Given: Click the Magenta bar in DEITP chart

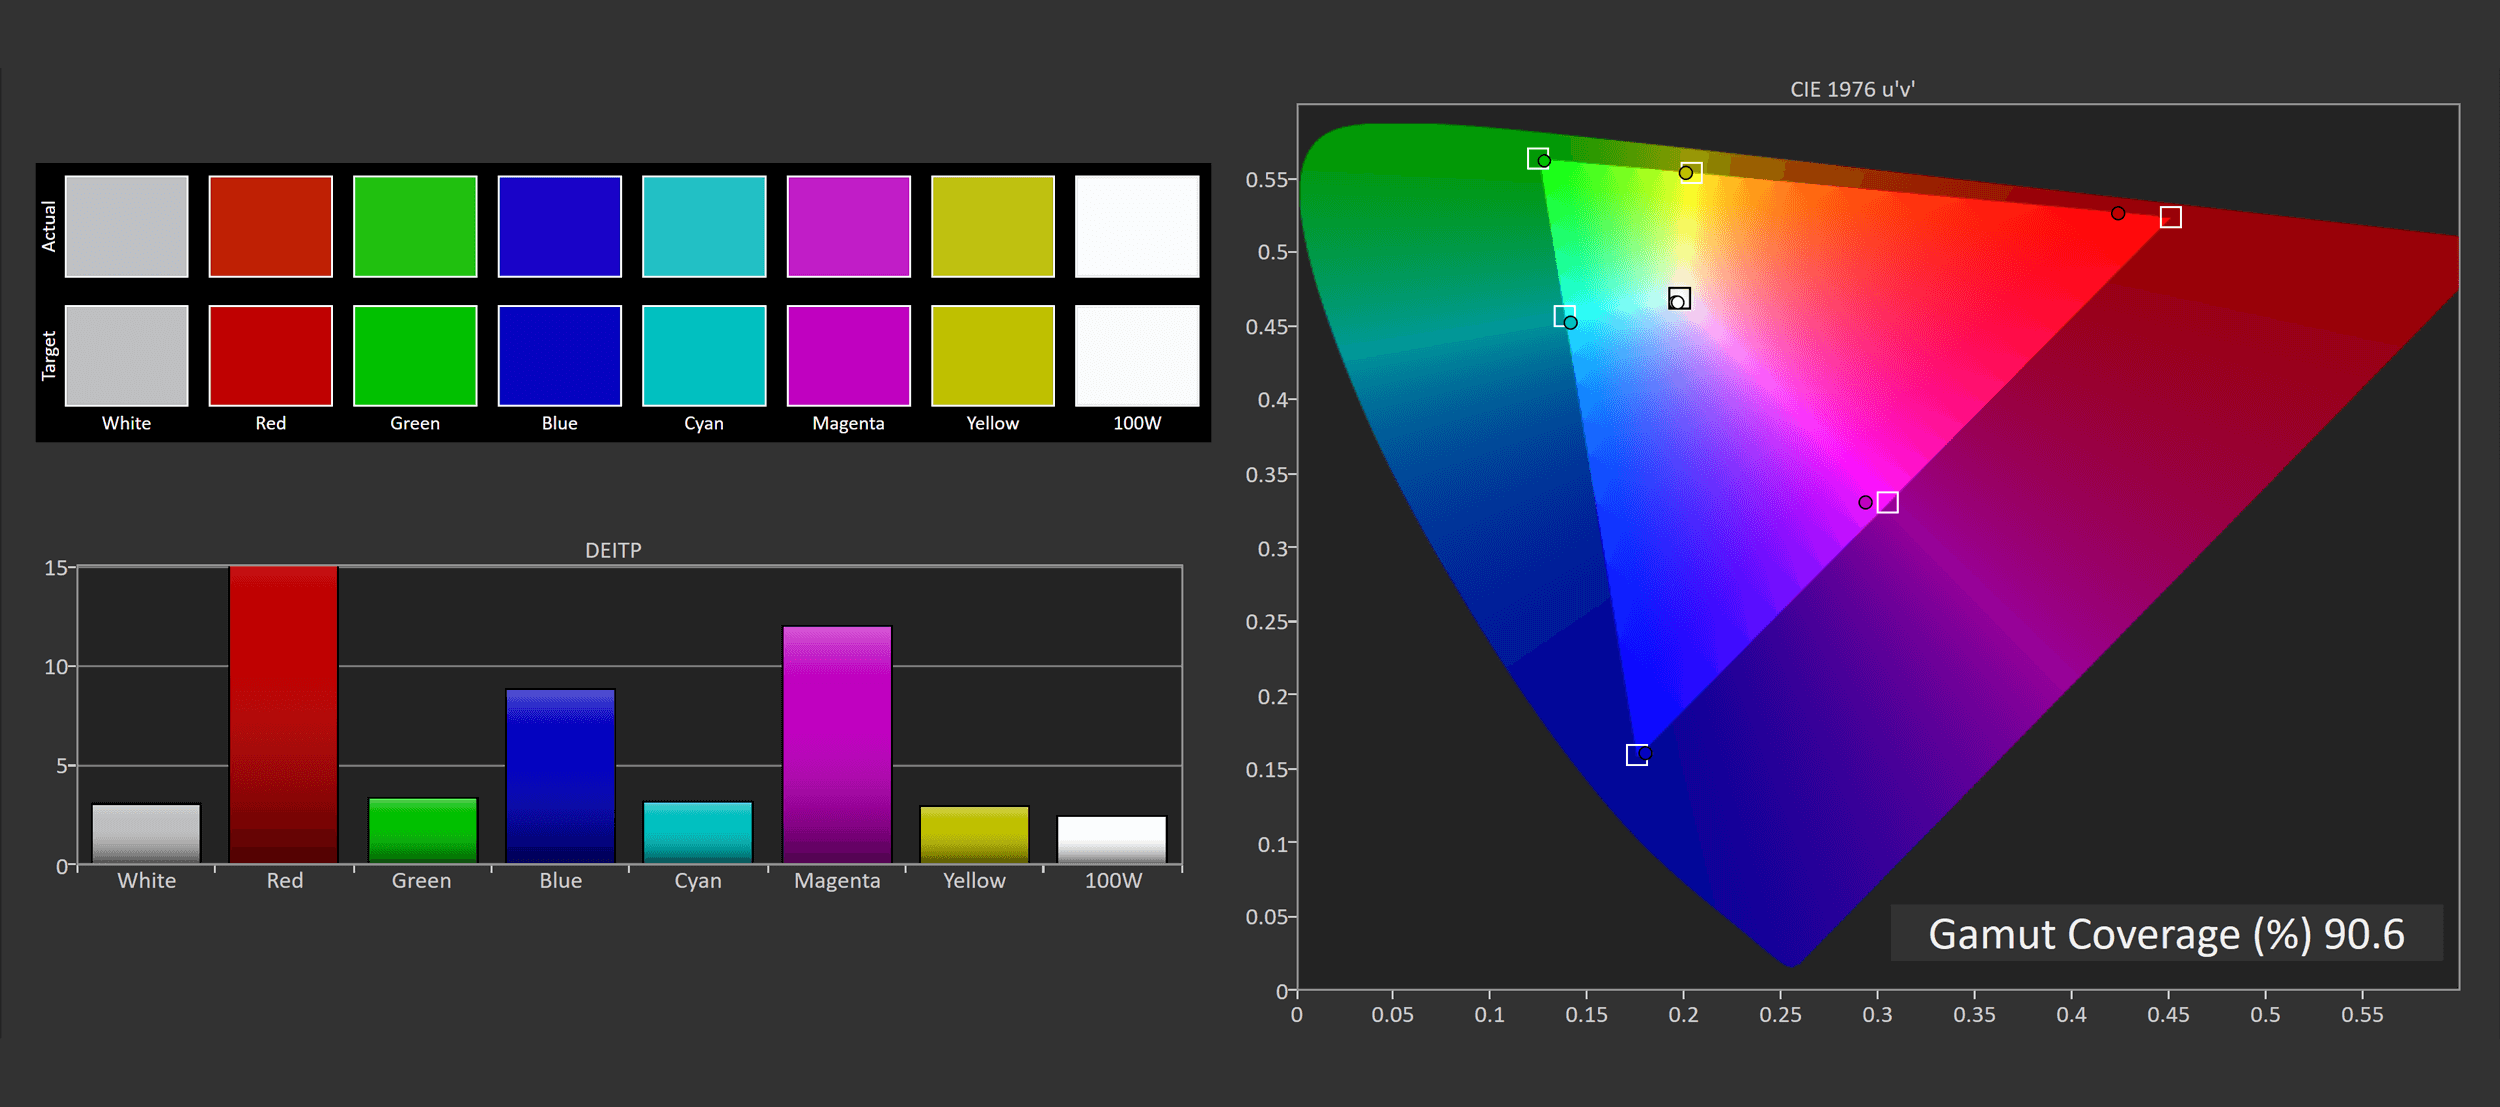Looking at the screenshot, I should click(x=836, y=744).
